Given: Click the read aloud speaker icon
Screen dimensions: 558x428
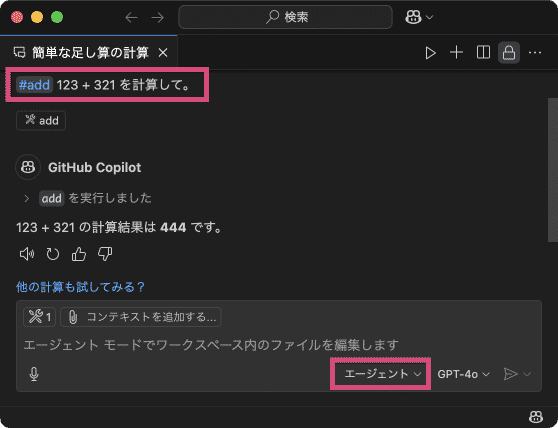Looking at the screenshot, I should 27,254.
